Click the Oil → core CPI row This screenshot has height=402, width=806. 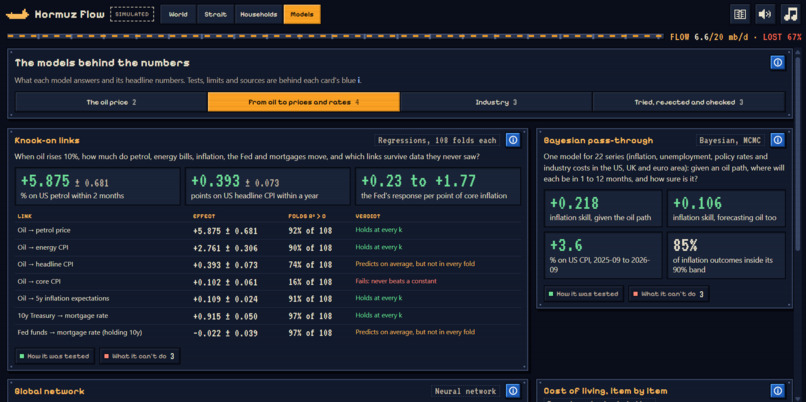[268, 282]
